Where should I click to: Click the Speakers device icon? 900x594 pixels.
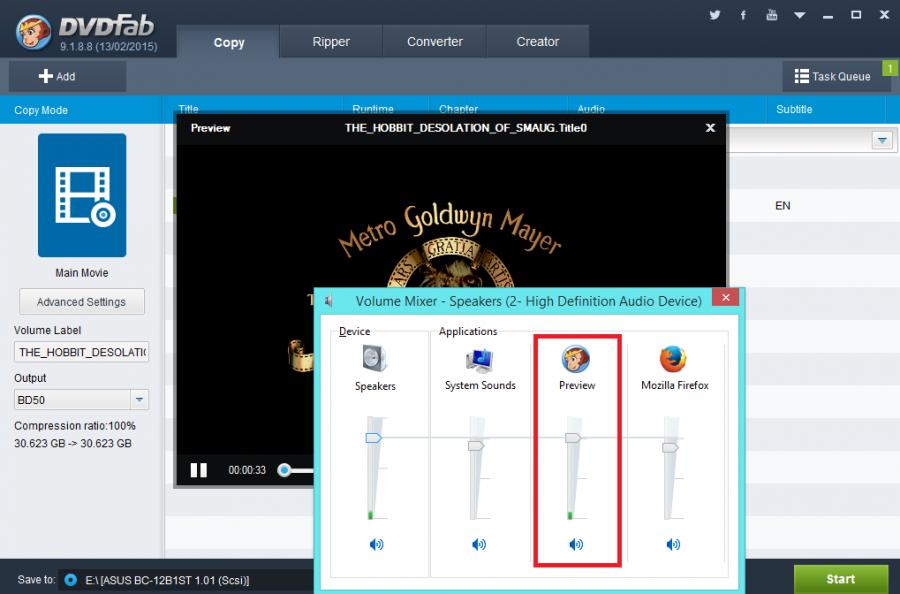(375, 358)
